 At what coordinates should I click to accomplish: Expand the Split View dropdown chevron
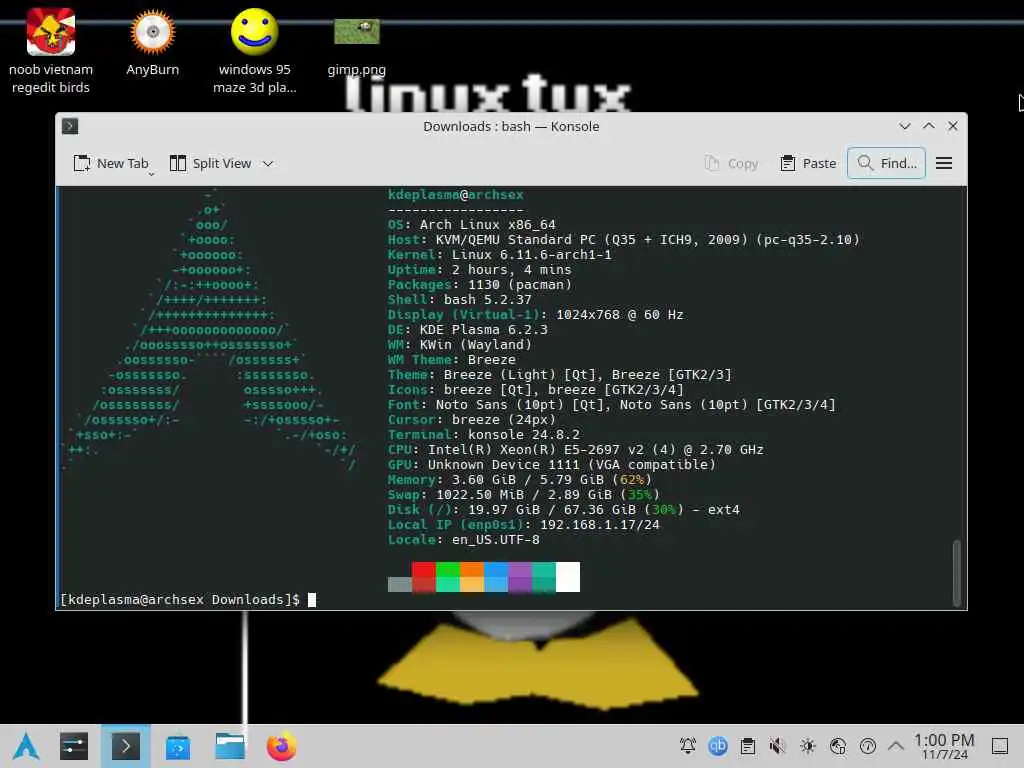(268, 164)
